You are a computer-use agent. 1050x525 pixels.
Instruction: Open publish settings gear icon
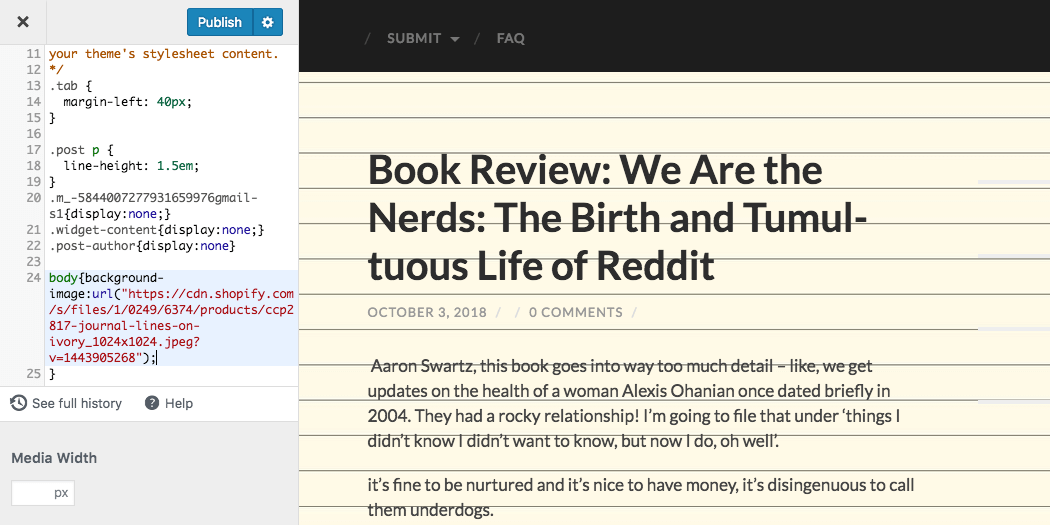(x=268, y=22)
